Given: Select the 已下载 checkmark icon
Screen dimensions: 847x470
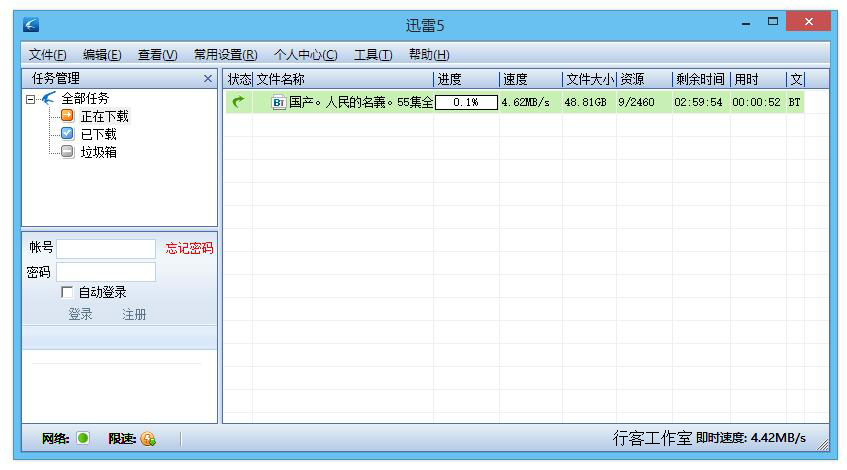Looking at the screenshot, I should tap(68, 134).
